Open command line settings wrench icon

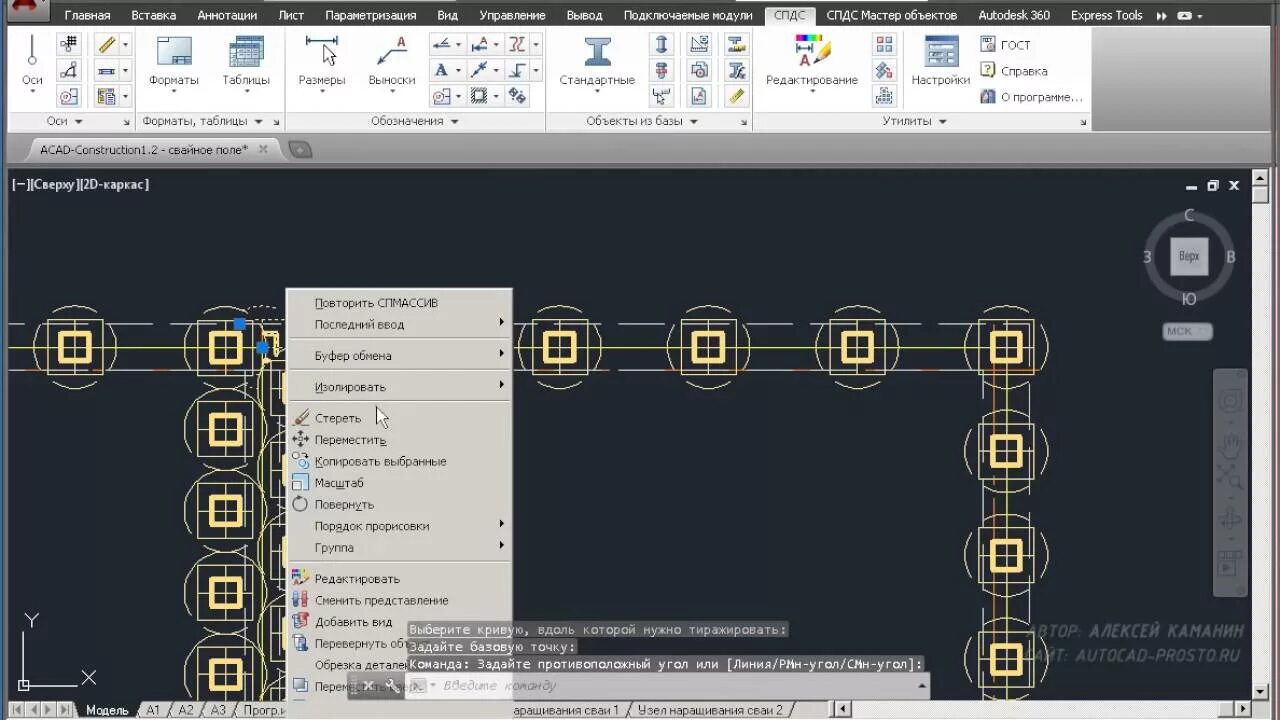pos(390,686)
